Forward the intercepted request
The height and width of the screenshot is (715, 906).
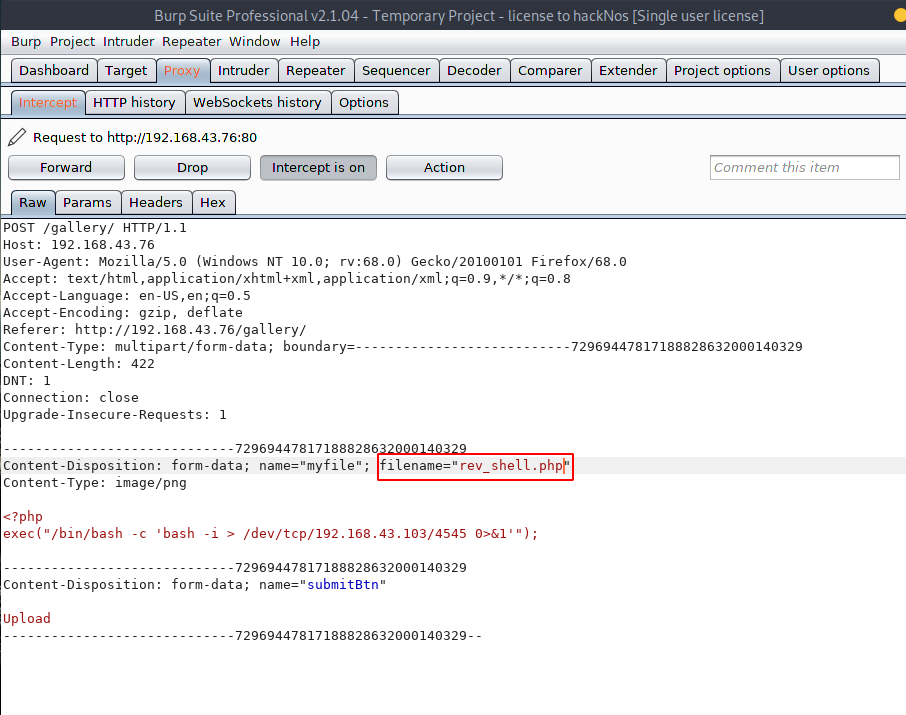[x=66, y=168]
